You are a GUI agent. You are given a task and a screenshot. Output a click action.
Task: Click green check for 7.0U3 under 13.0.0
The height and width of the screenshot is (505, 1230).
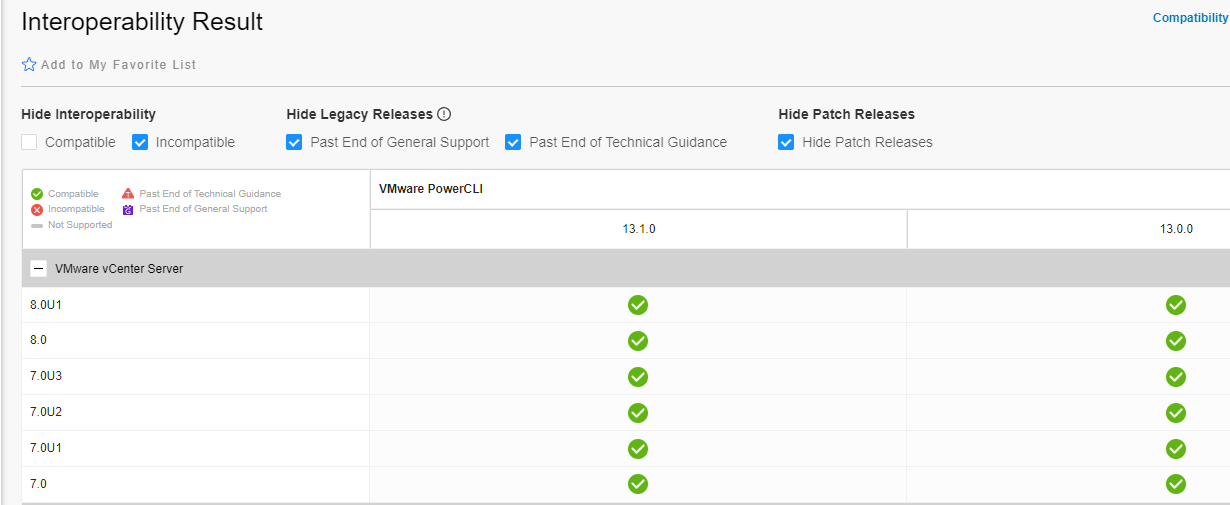1176,377
